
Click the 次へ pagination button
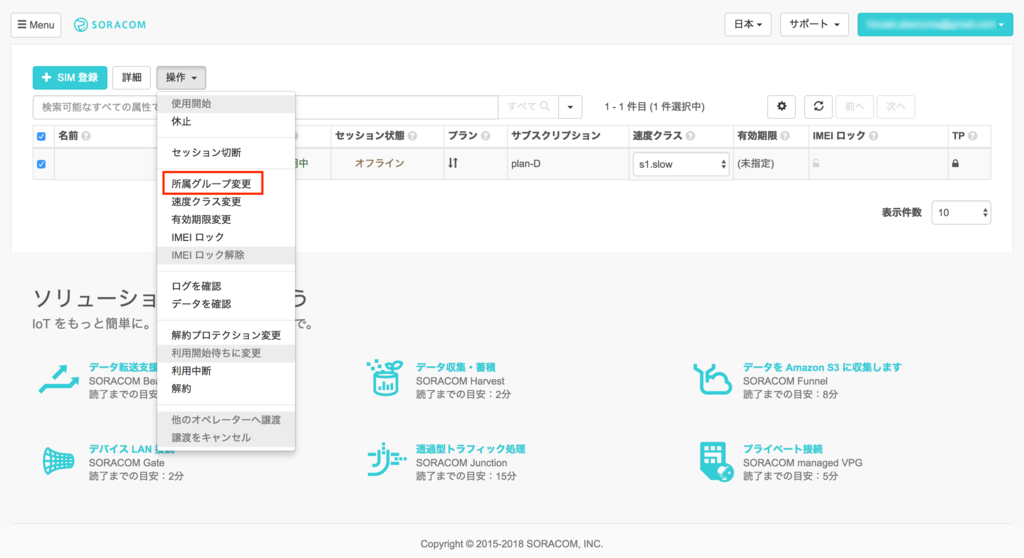pyautogui.click(x=895, y=106)
